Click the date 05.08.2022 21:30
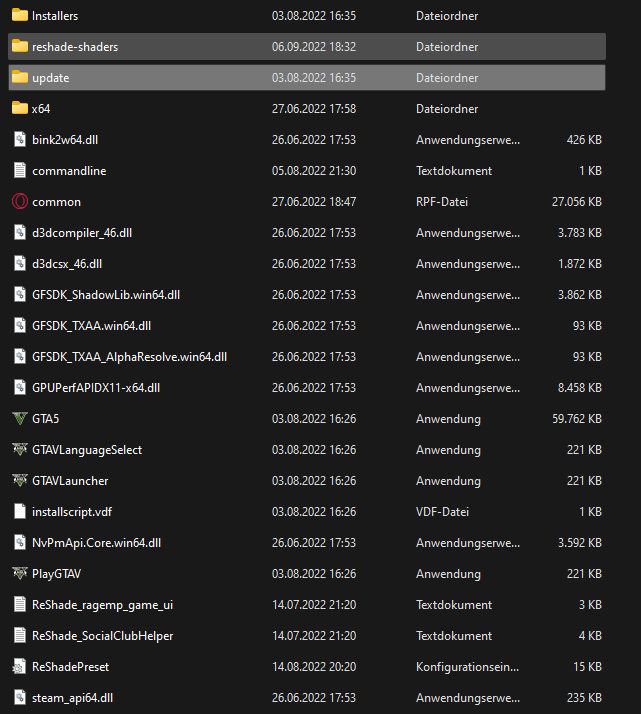Image resolution: width=641 pixels, height=714 pixels. tap(314, 171)
